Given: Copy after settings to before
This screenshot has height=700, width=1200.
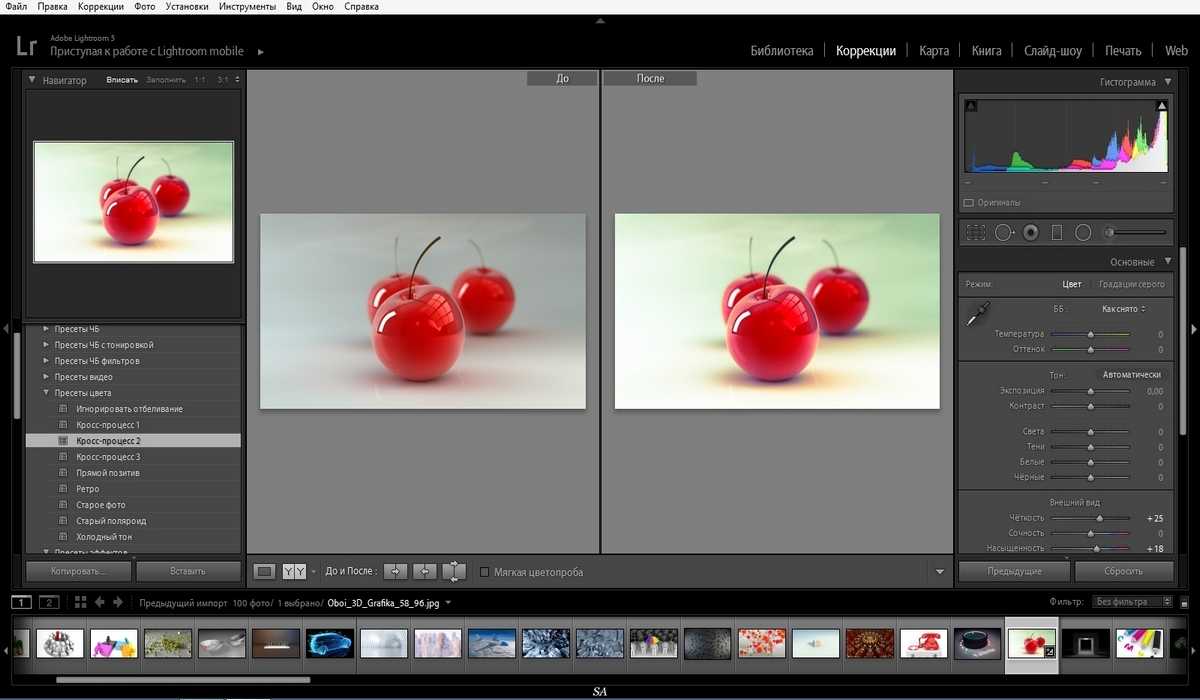Looking at the screenshot, I should pos(425,571).
